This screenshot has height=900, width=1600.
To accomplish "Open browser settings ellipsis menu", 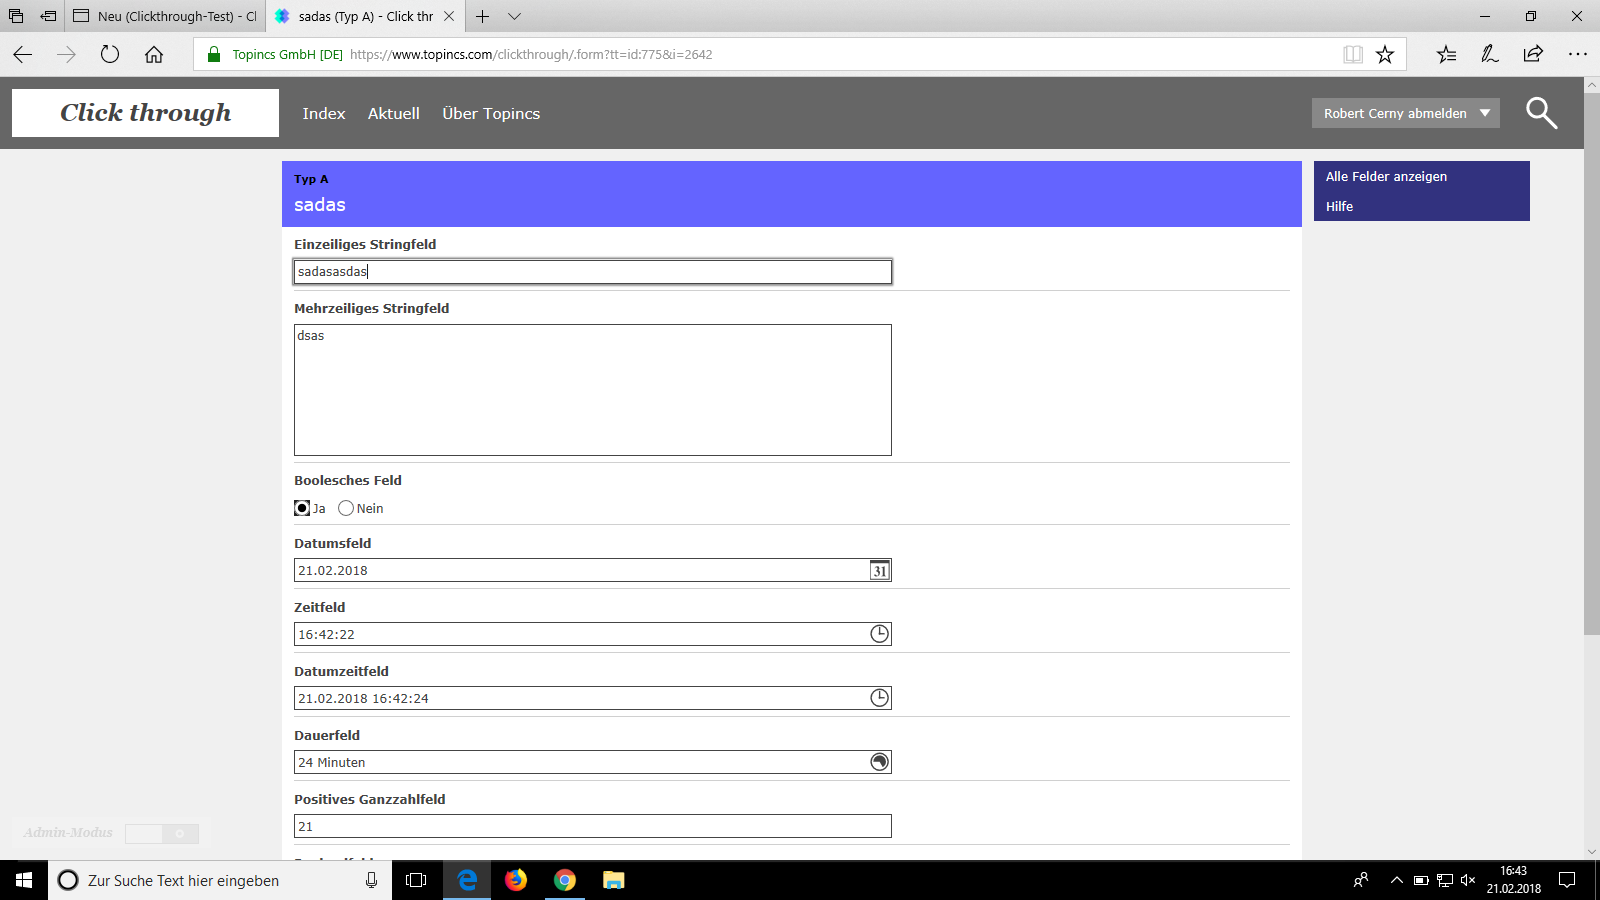I will tap(1577, 55).
